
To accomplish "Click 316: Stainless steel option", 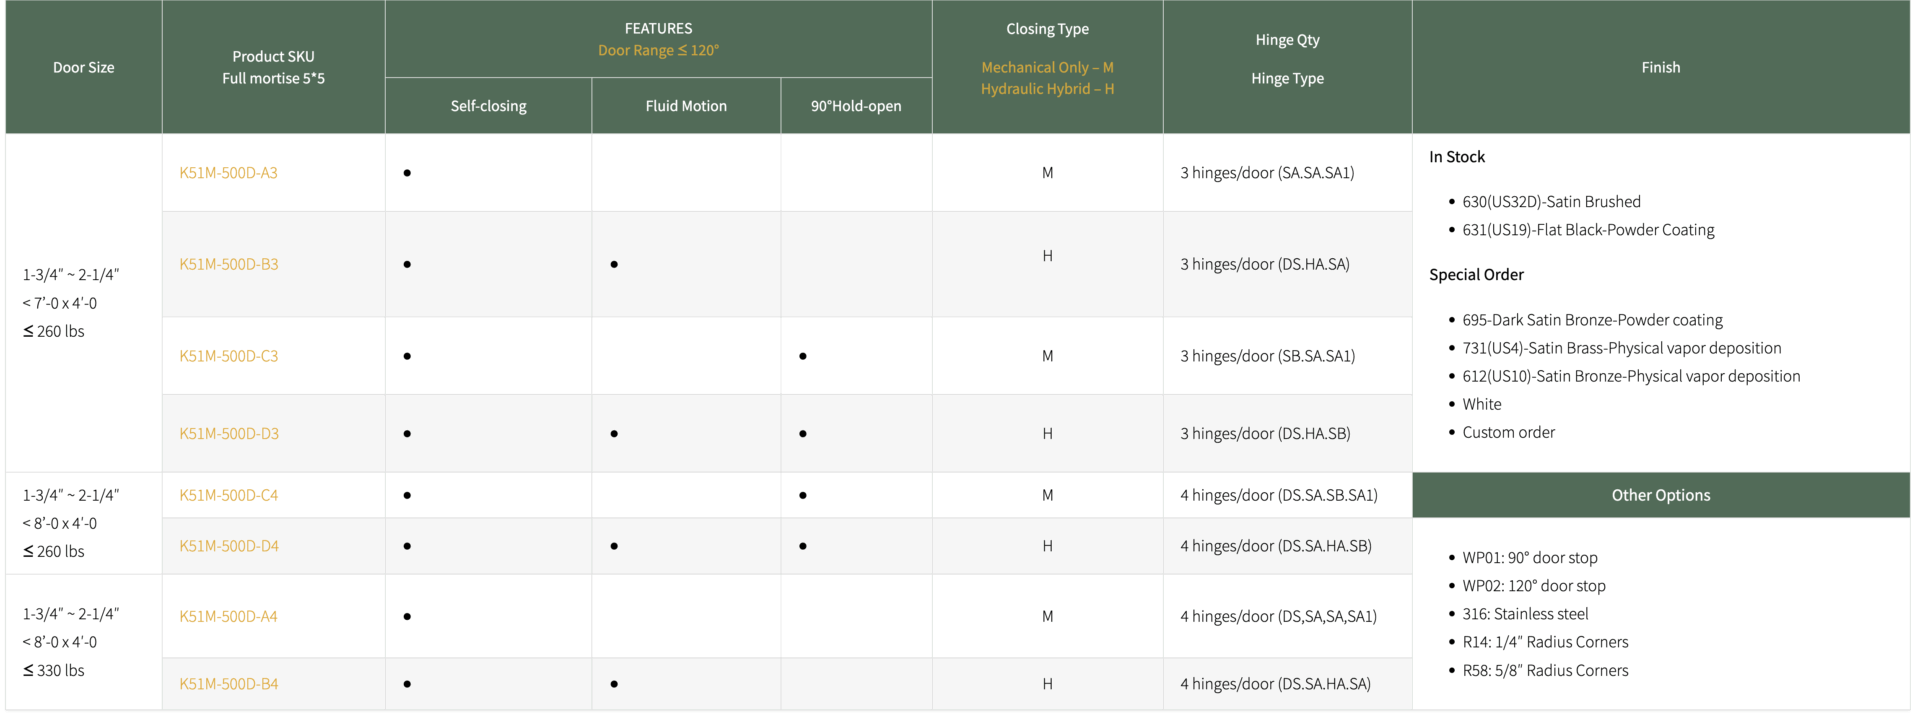I will coord(1525,614).
